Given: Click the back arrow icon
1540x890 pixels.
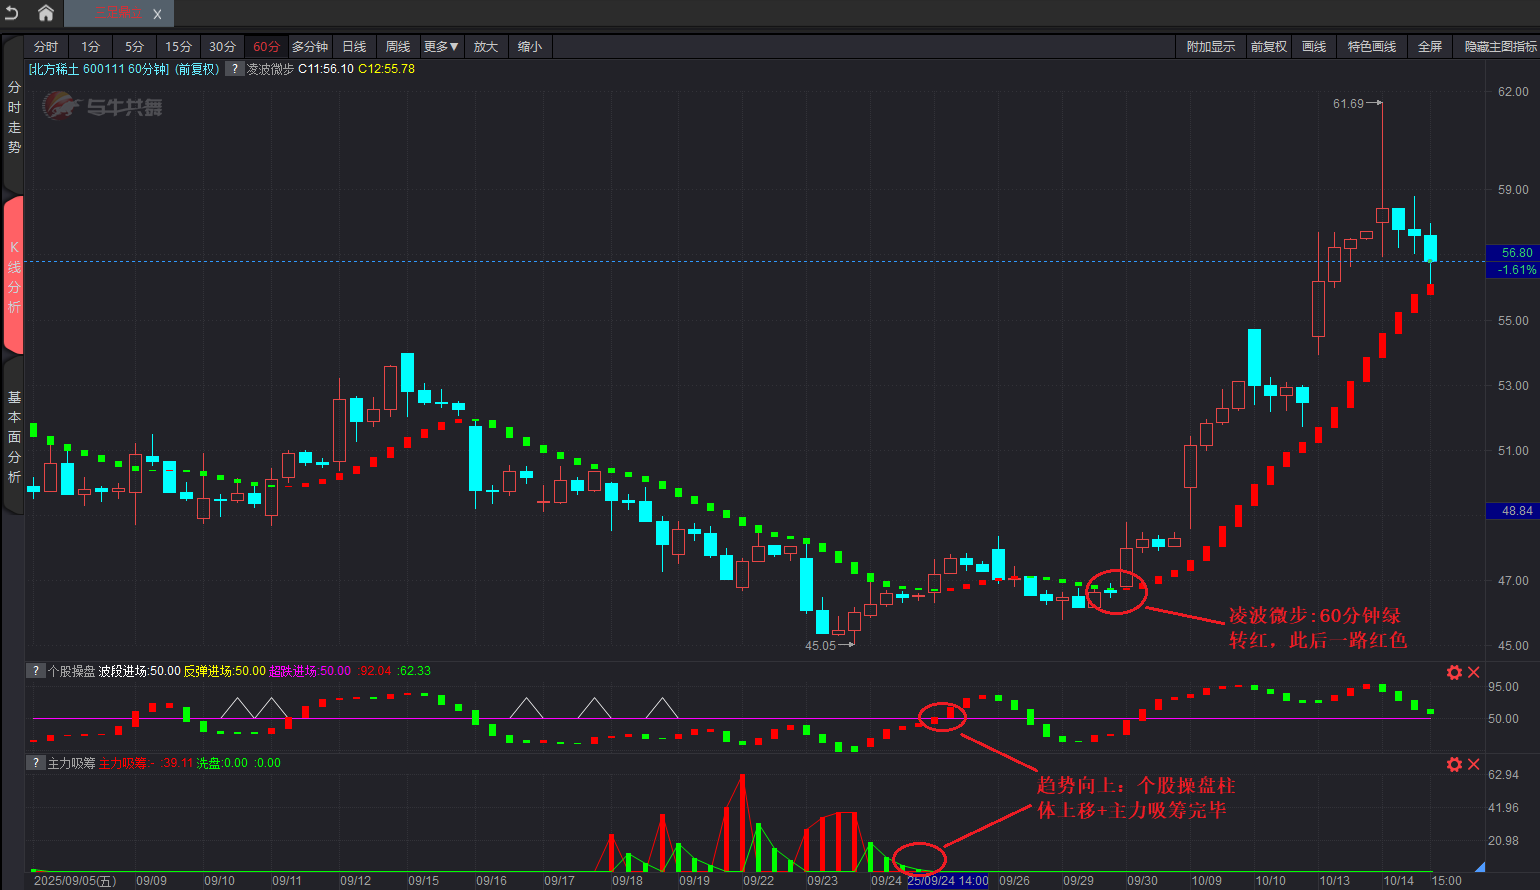Looking at the screenshot, I should (x=12, y=13).
